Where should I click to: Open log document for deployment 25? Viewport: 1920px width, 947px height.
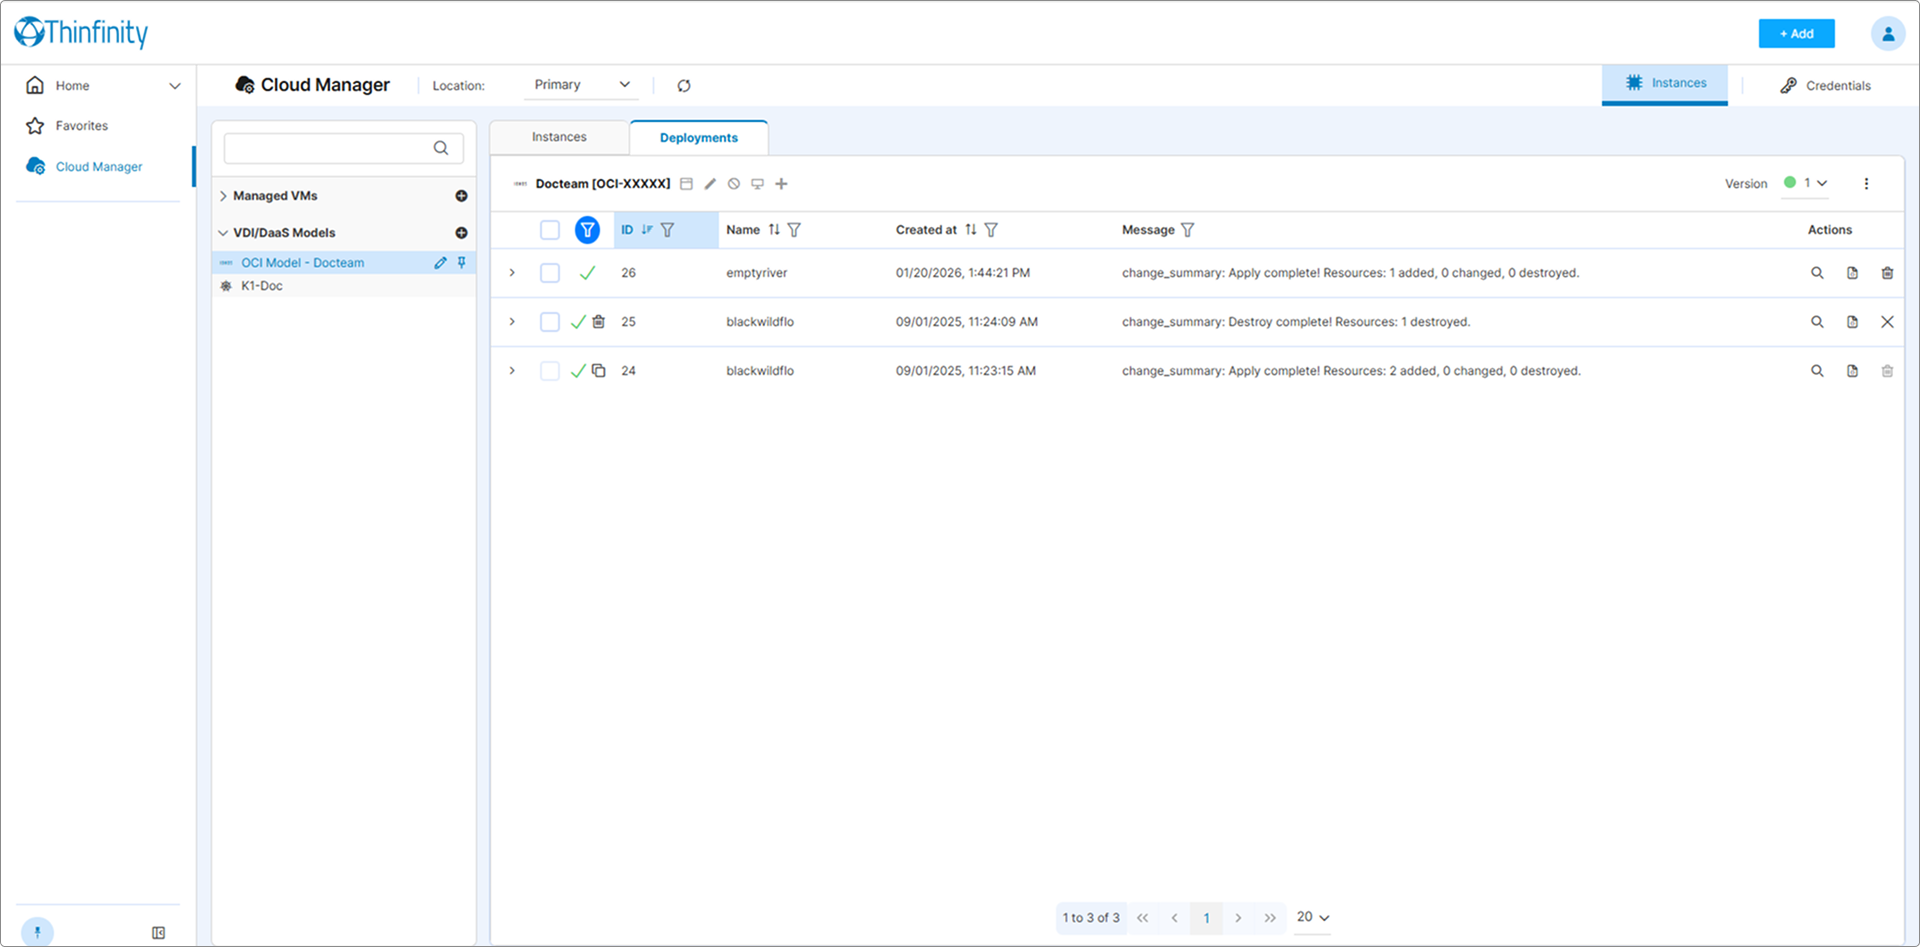(x=1852, y=322)
